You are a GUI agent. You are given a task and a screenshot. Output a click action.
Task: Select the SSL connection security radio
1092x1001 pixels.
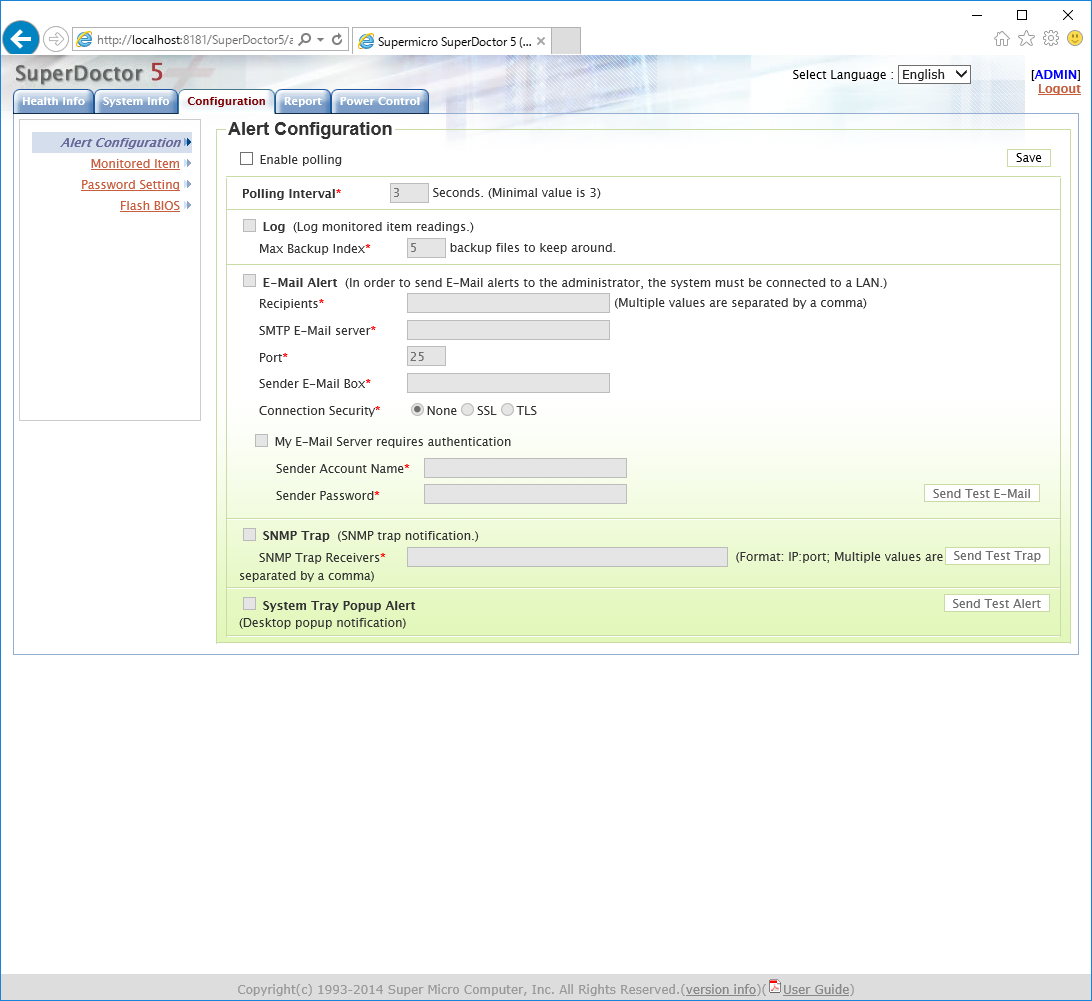[467, 410]
